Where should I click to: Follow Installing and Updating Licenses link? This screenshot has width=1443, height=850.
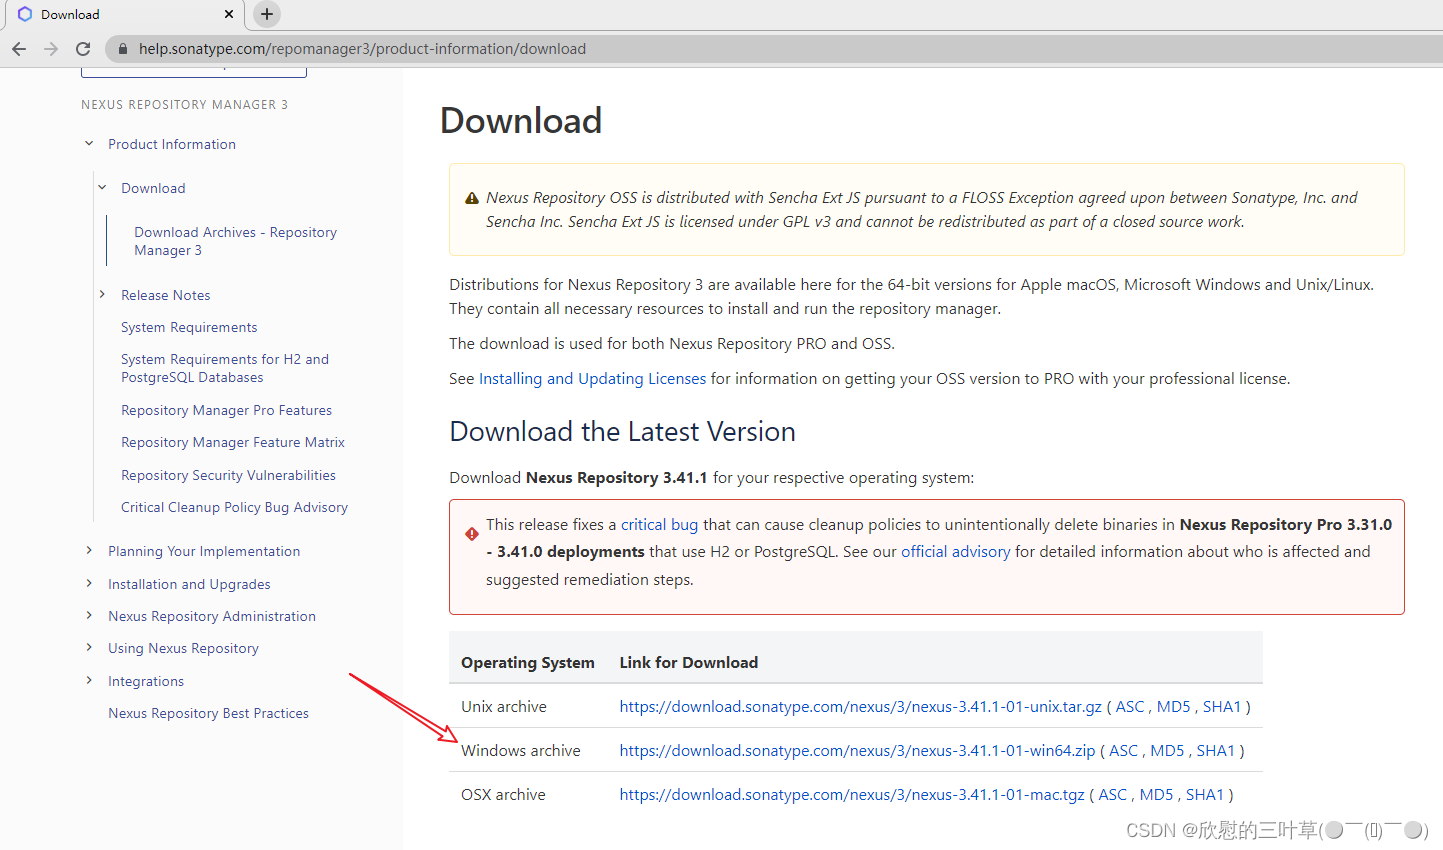pyautogui.click(x=592, y=378)
